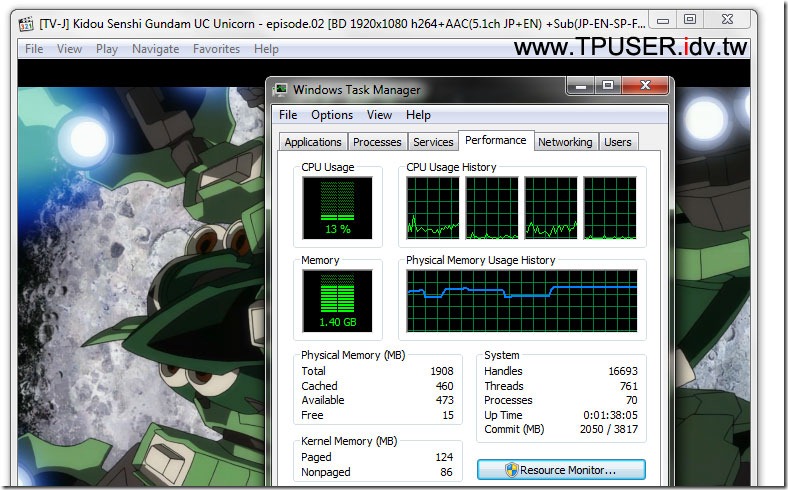Open Play menu in media player
Viewport: 788px width, 490px height.
[x=107, y=49]
